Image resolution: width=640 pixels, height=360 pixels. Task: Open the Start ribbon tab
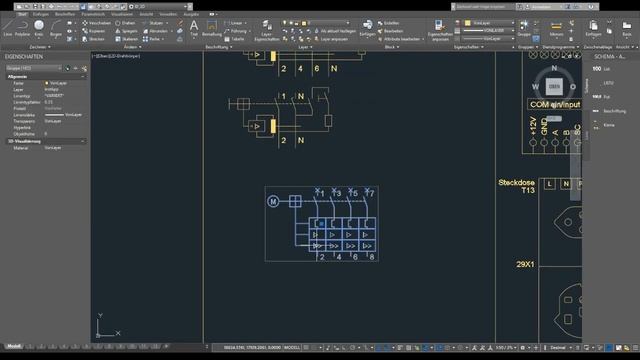(x=22, y=14)
